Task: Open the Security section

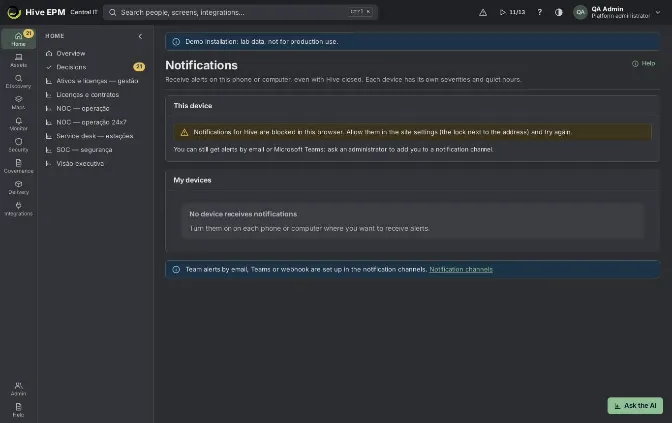Action: 18,145
